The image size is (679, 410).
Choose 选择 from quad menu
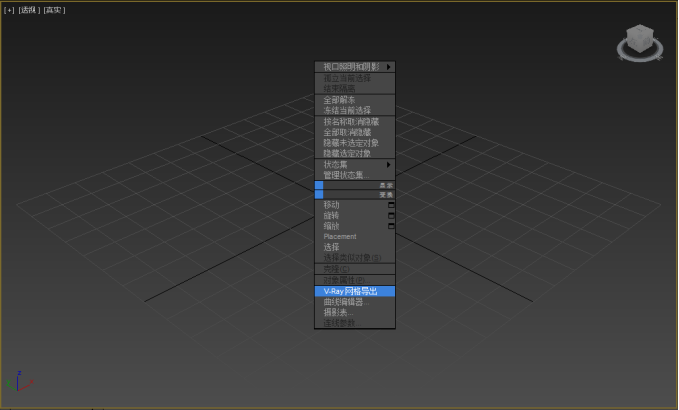coord(355,247)
